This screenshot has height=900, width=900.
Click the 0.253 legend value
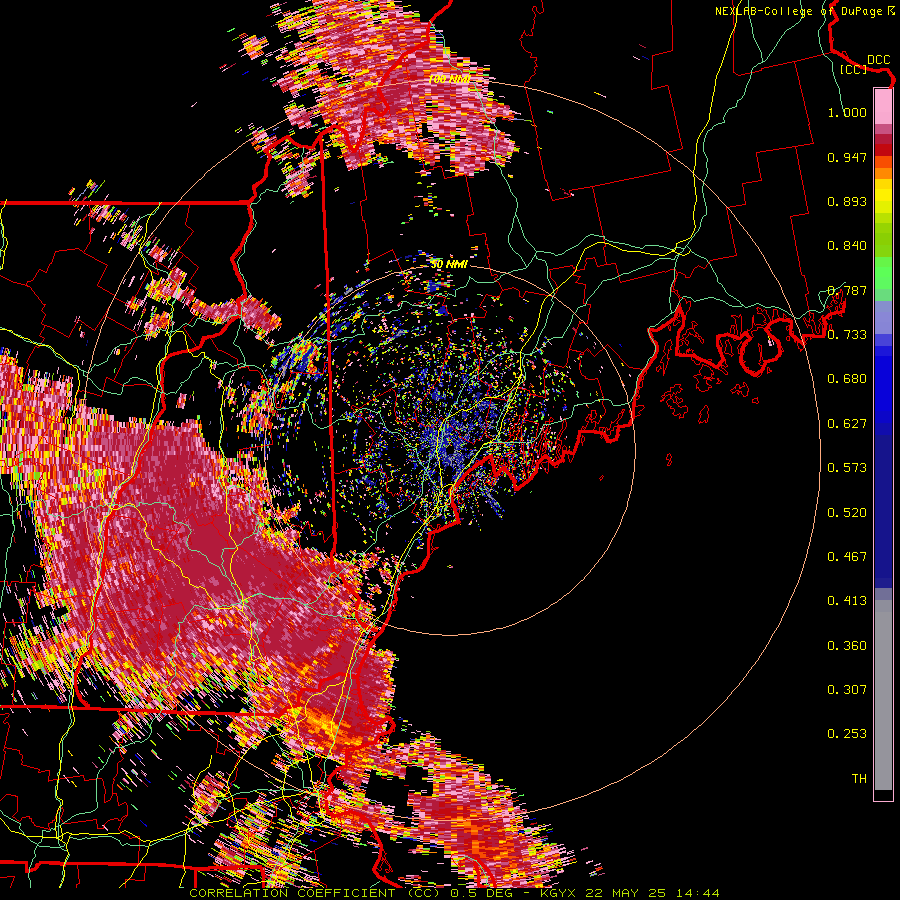pos(847,734)
